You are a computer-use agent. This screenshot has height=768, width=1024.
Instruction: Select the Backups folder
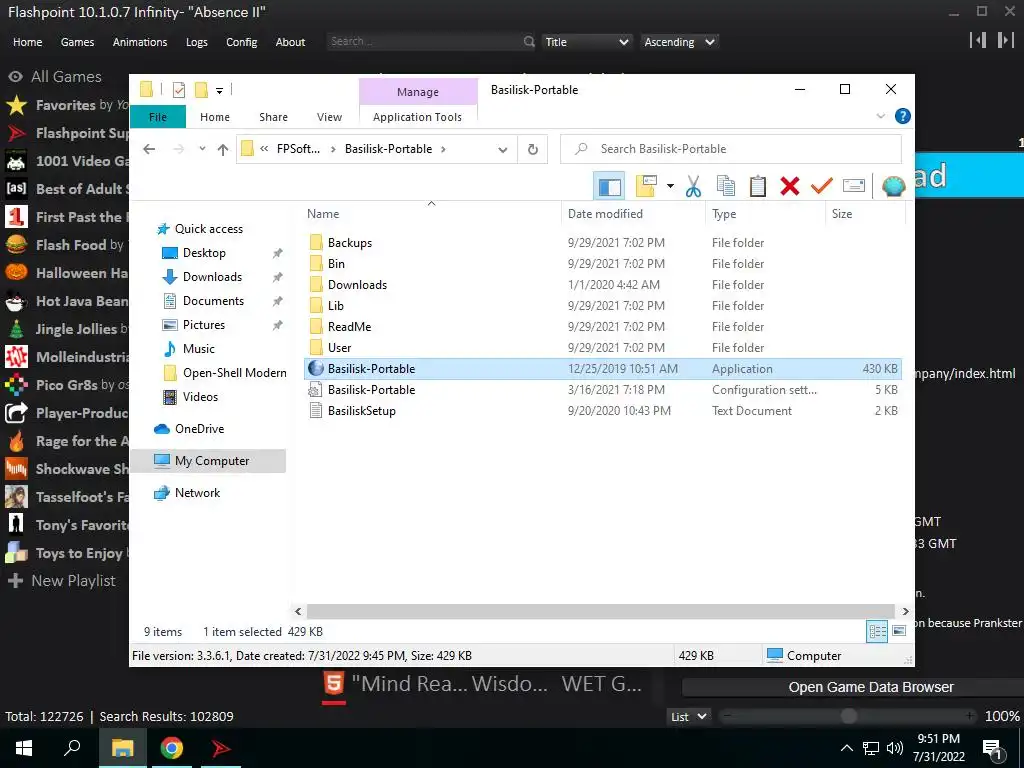coord(349,243)
